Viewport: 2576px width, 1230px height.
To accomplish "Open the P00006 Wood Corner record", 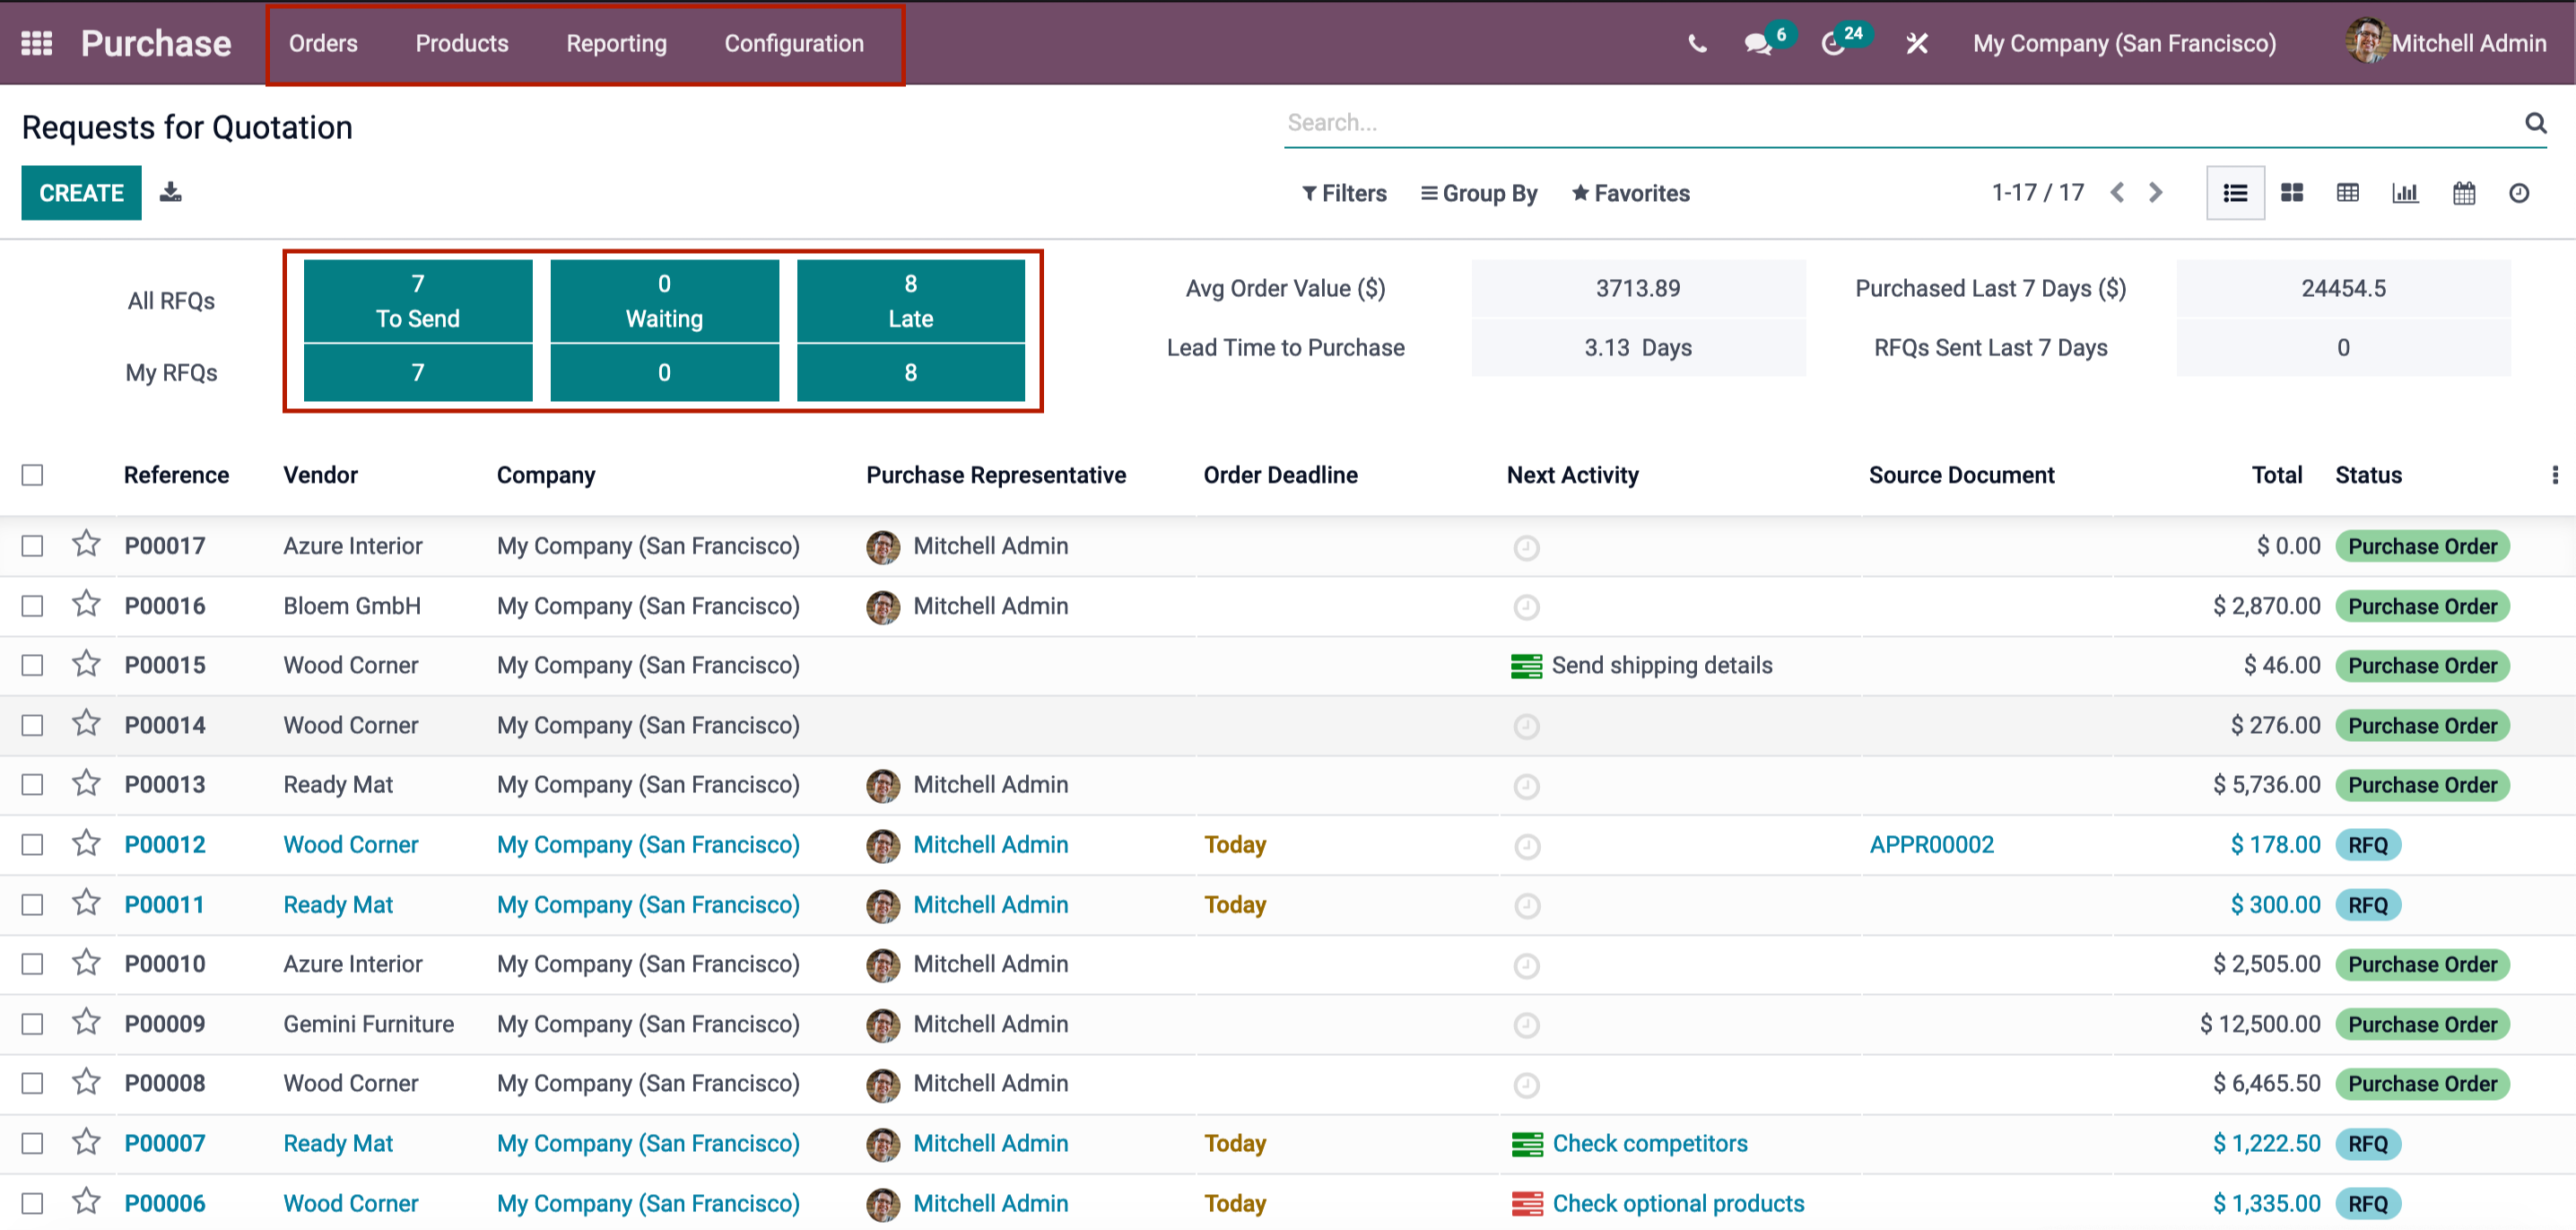I will point(350,1203).
